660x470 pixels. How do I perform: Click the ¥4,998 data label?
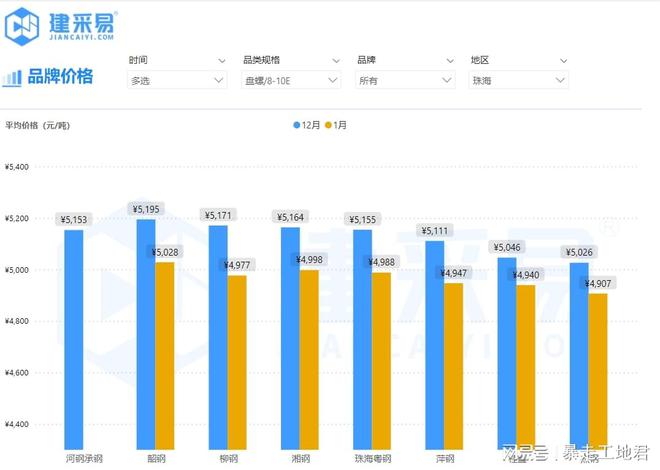tap(309, 260)
